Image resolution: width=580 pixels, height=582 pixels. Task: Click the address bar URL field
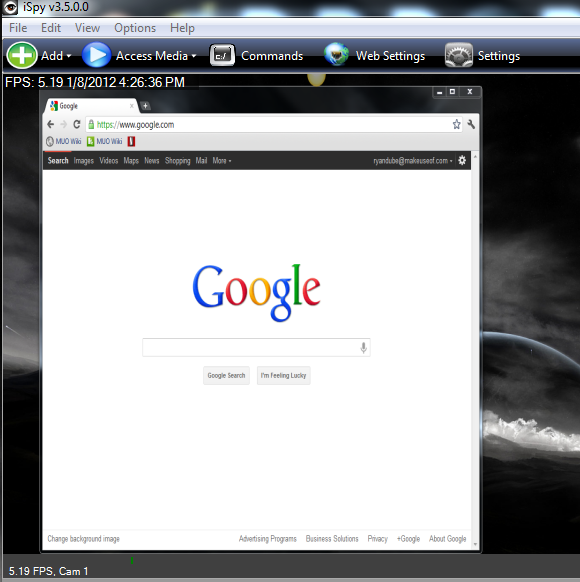coord(274,125)
